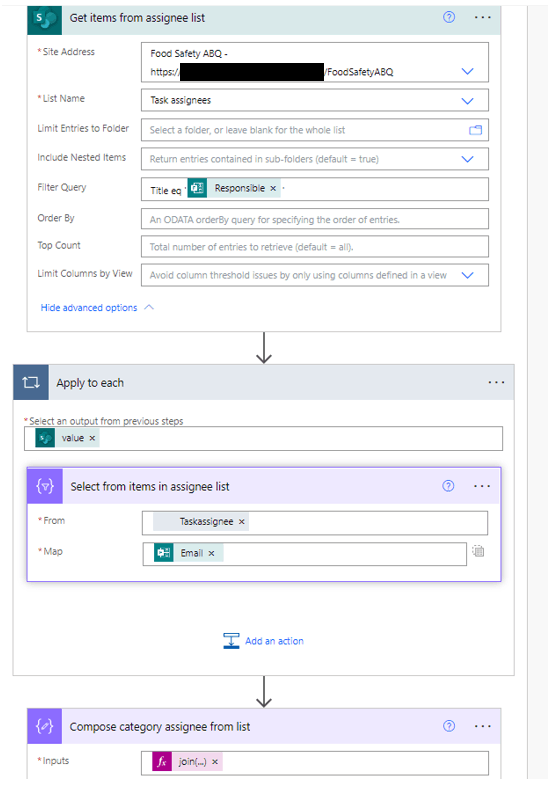
Task: Click the value token's SharePoint icon
Action: 45,438
